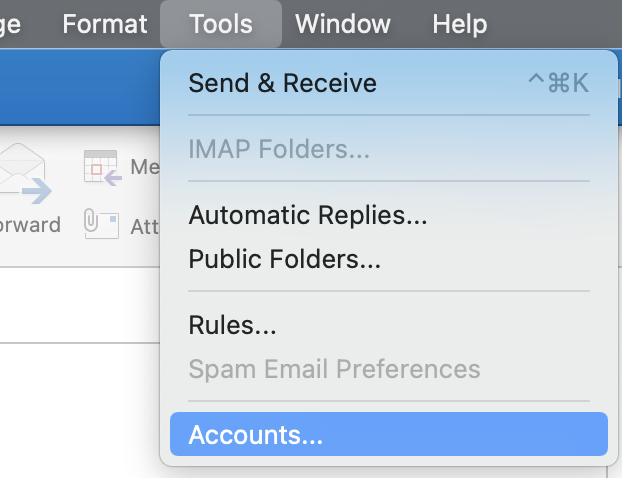
Task: Open the Rules... dialog
Action: [x=232, y=325]
